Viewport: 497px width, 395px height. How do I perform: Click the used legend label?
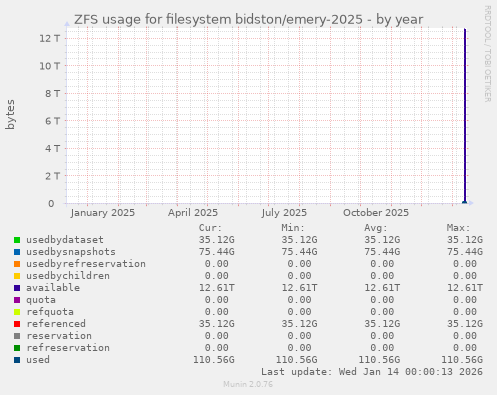coord(38,360)
